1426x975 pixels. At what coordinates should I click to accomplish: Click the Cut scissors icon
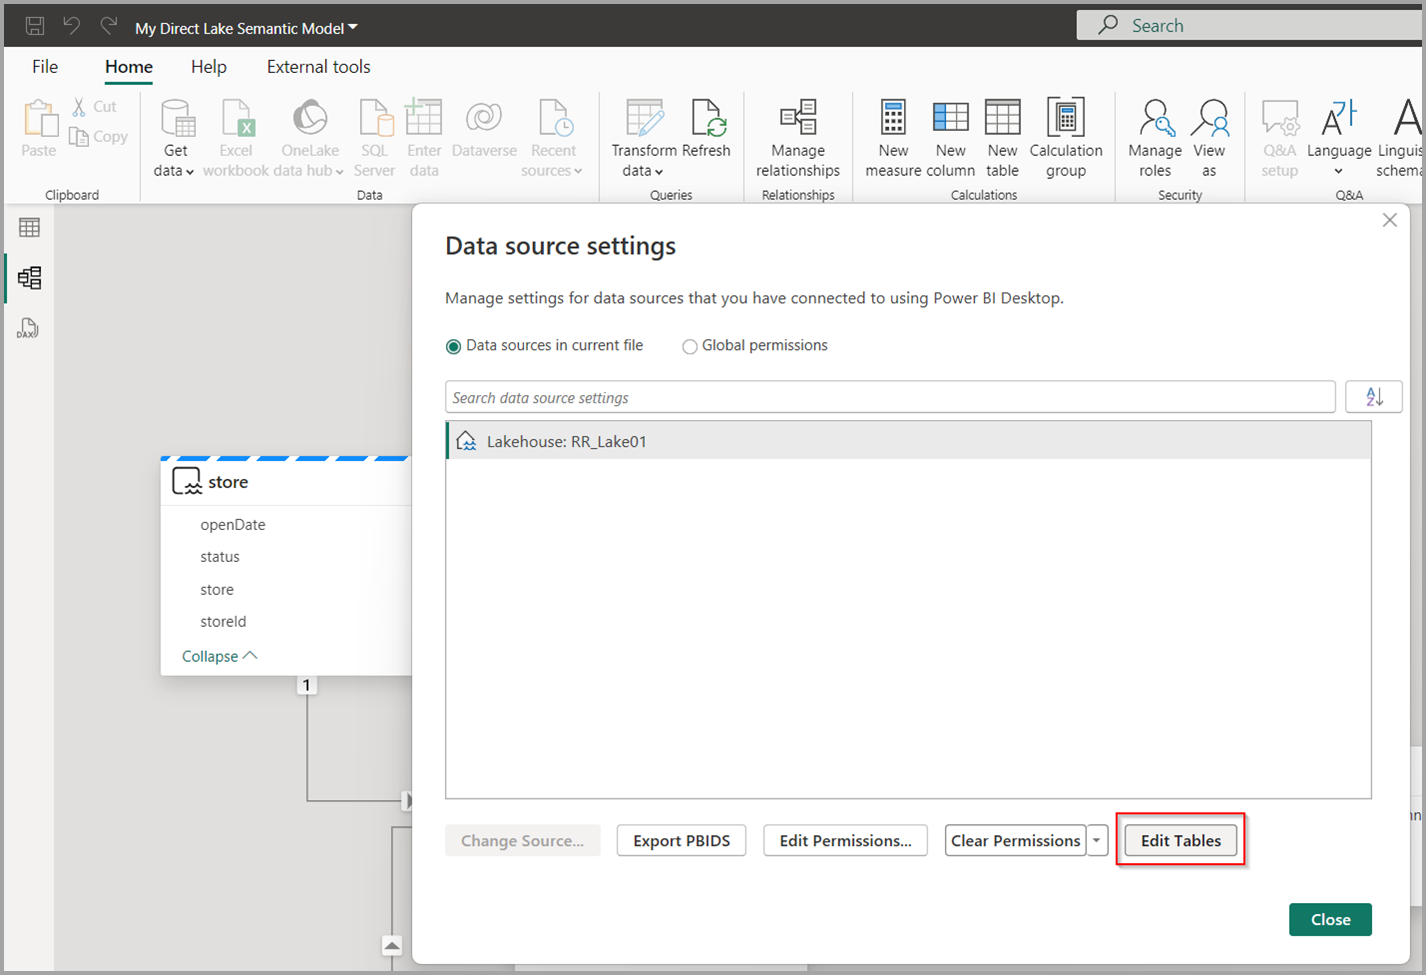click(x=79, y=106)
